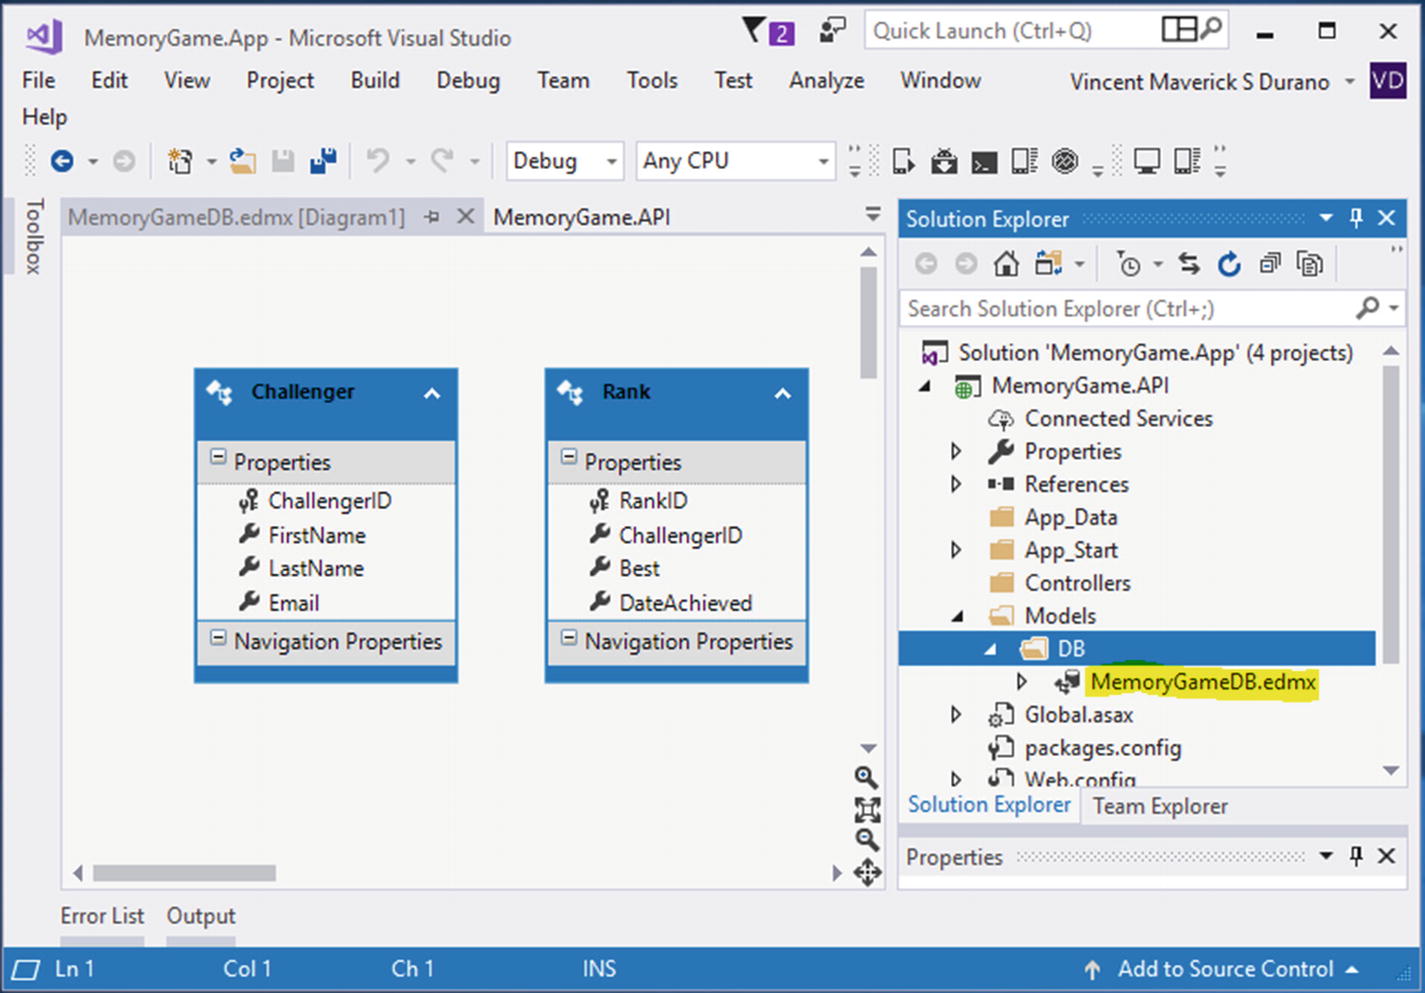Click the Save All toolbar icon
Viewport: 1425px width, 993px height.
click(323, 161)
